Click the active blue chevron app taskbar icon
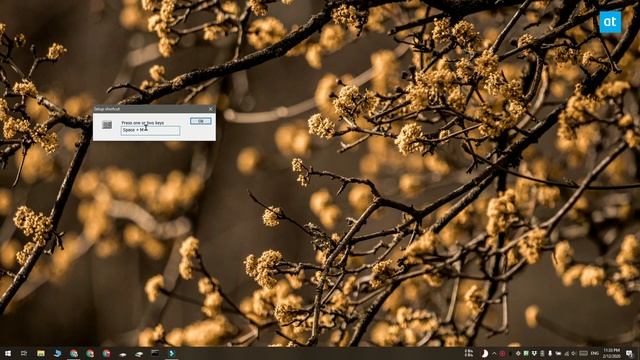 (x=171, y=353)
